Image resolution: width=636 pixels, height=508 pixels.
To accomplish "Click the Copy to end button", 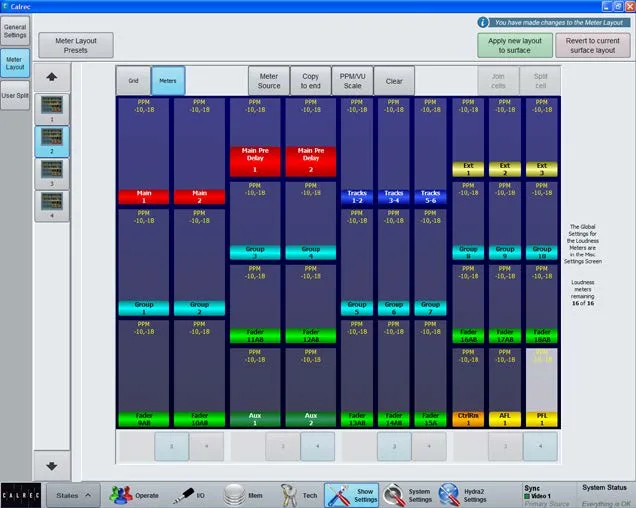I will click(311, 81).
